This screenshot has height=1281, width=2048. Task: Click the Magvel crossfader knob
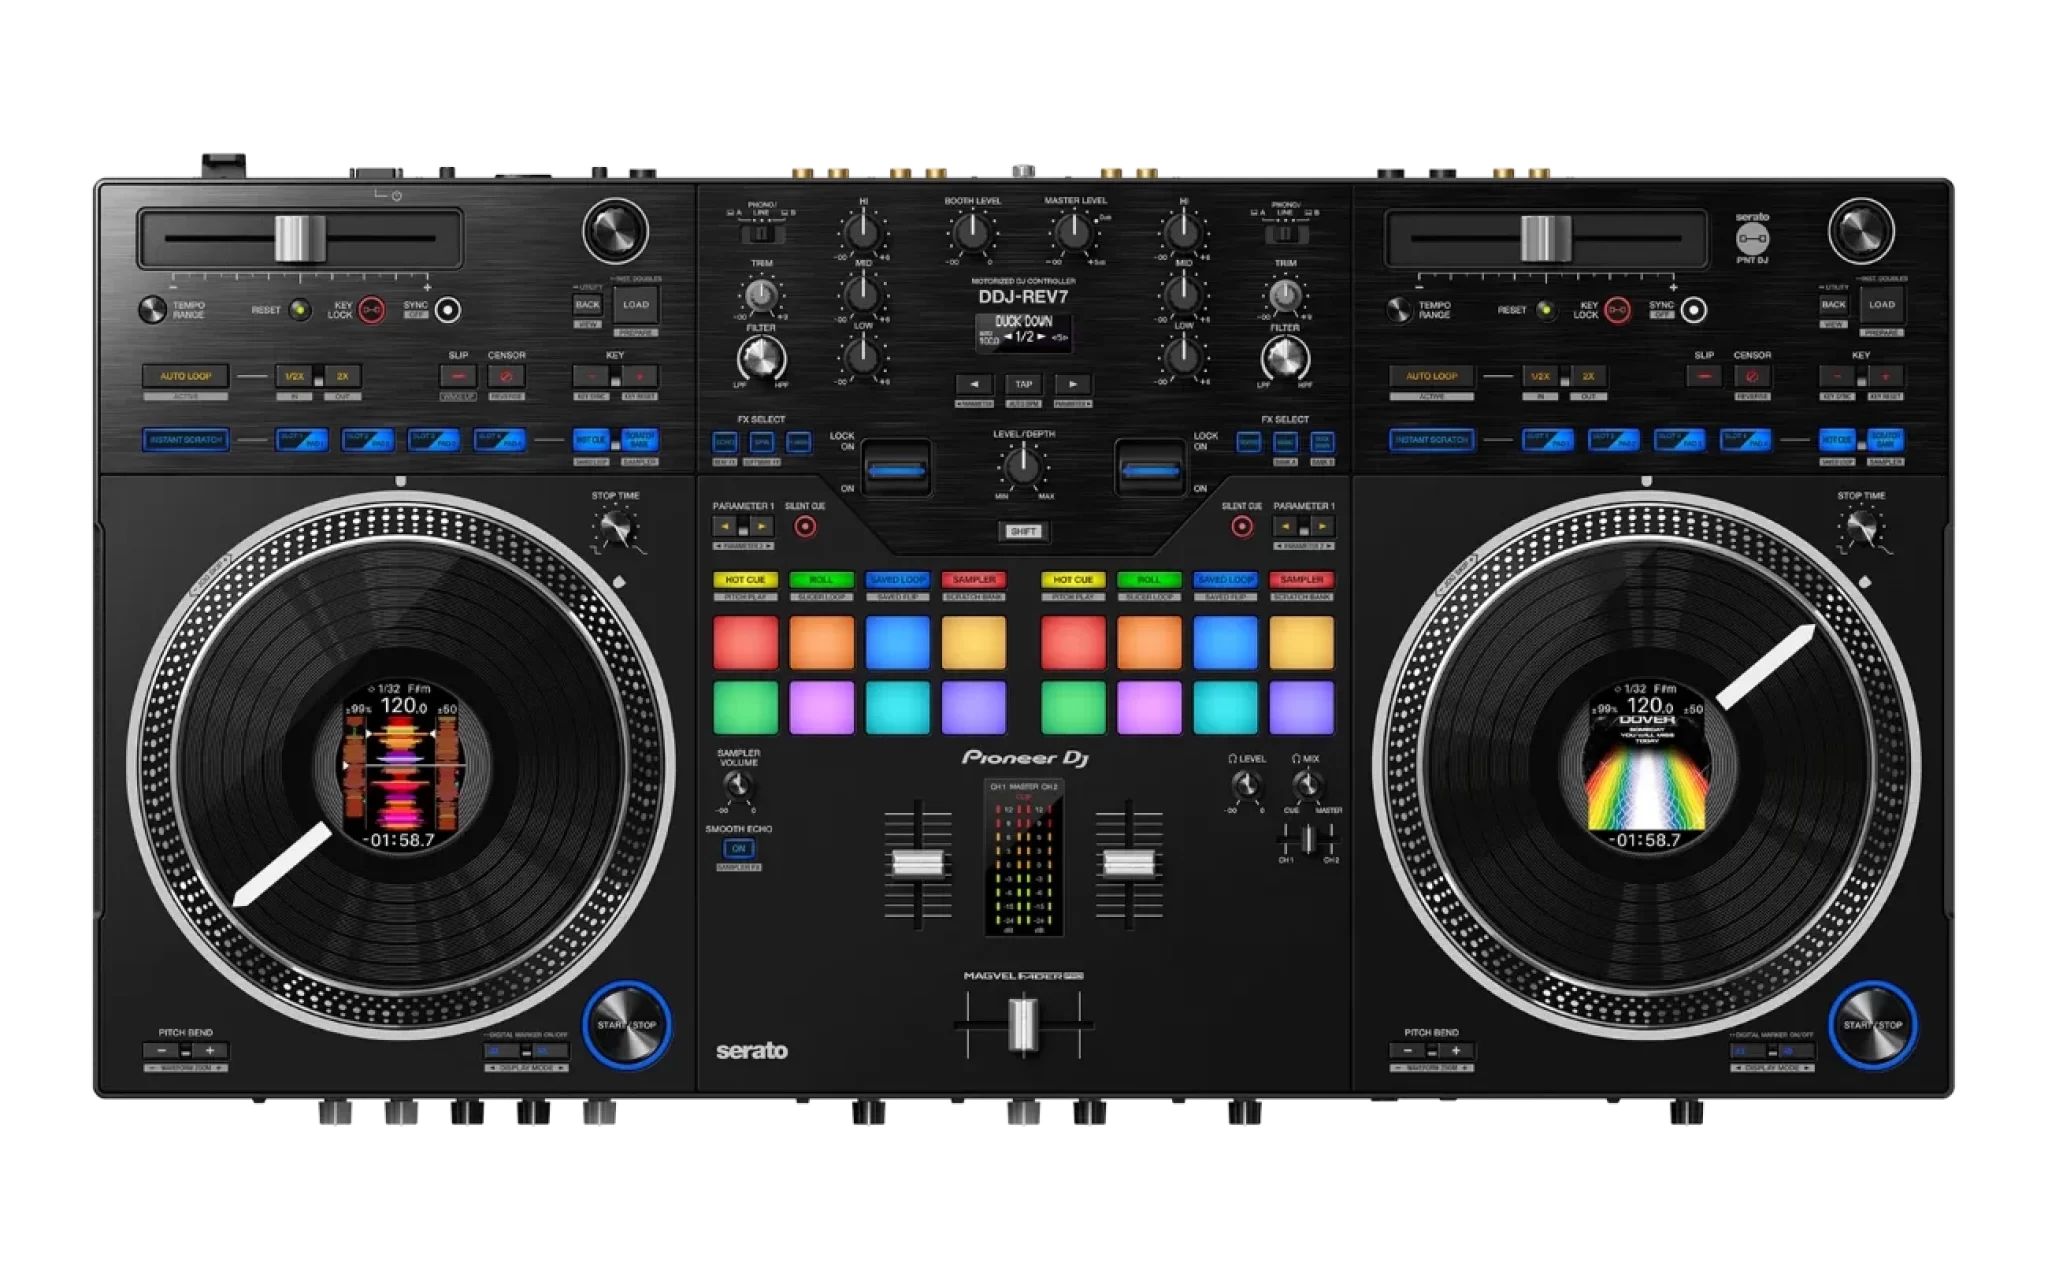[x=1023, y=1025]
